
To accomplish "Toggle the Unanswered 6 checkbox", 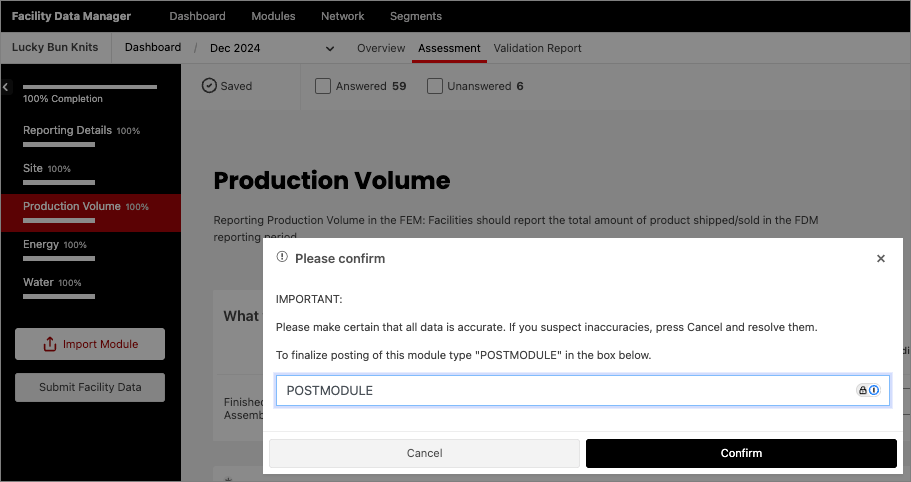I will click(435, 86).
